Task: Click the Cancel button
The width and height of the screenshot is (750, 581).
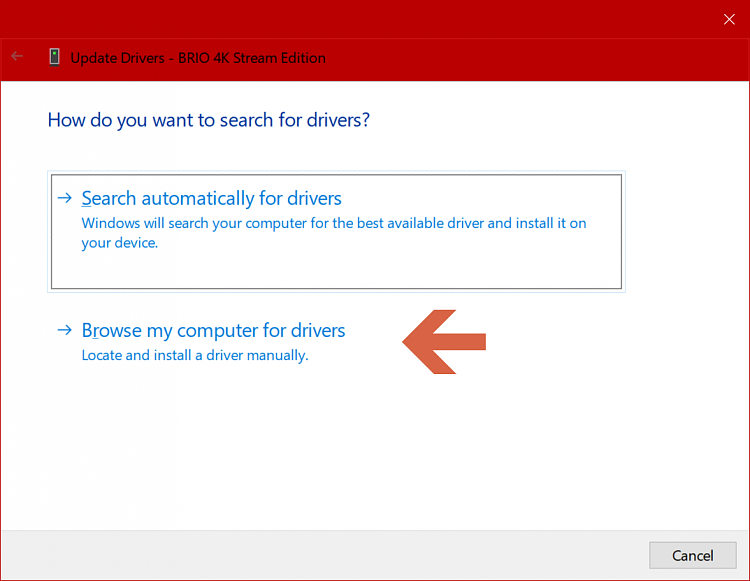Action: (693, 555)
